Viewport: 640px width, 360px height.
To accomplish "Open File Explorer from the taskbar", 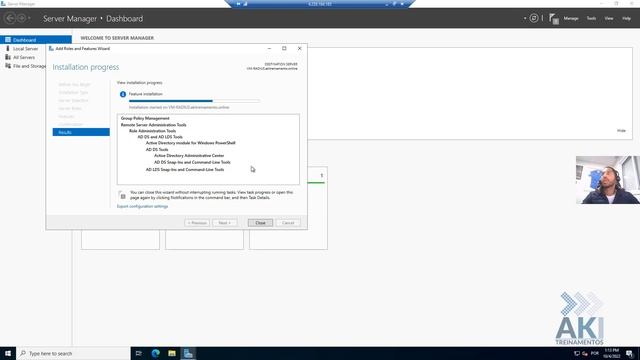I will [x=172, y=353].
